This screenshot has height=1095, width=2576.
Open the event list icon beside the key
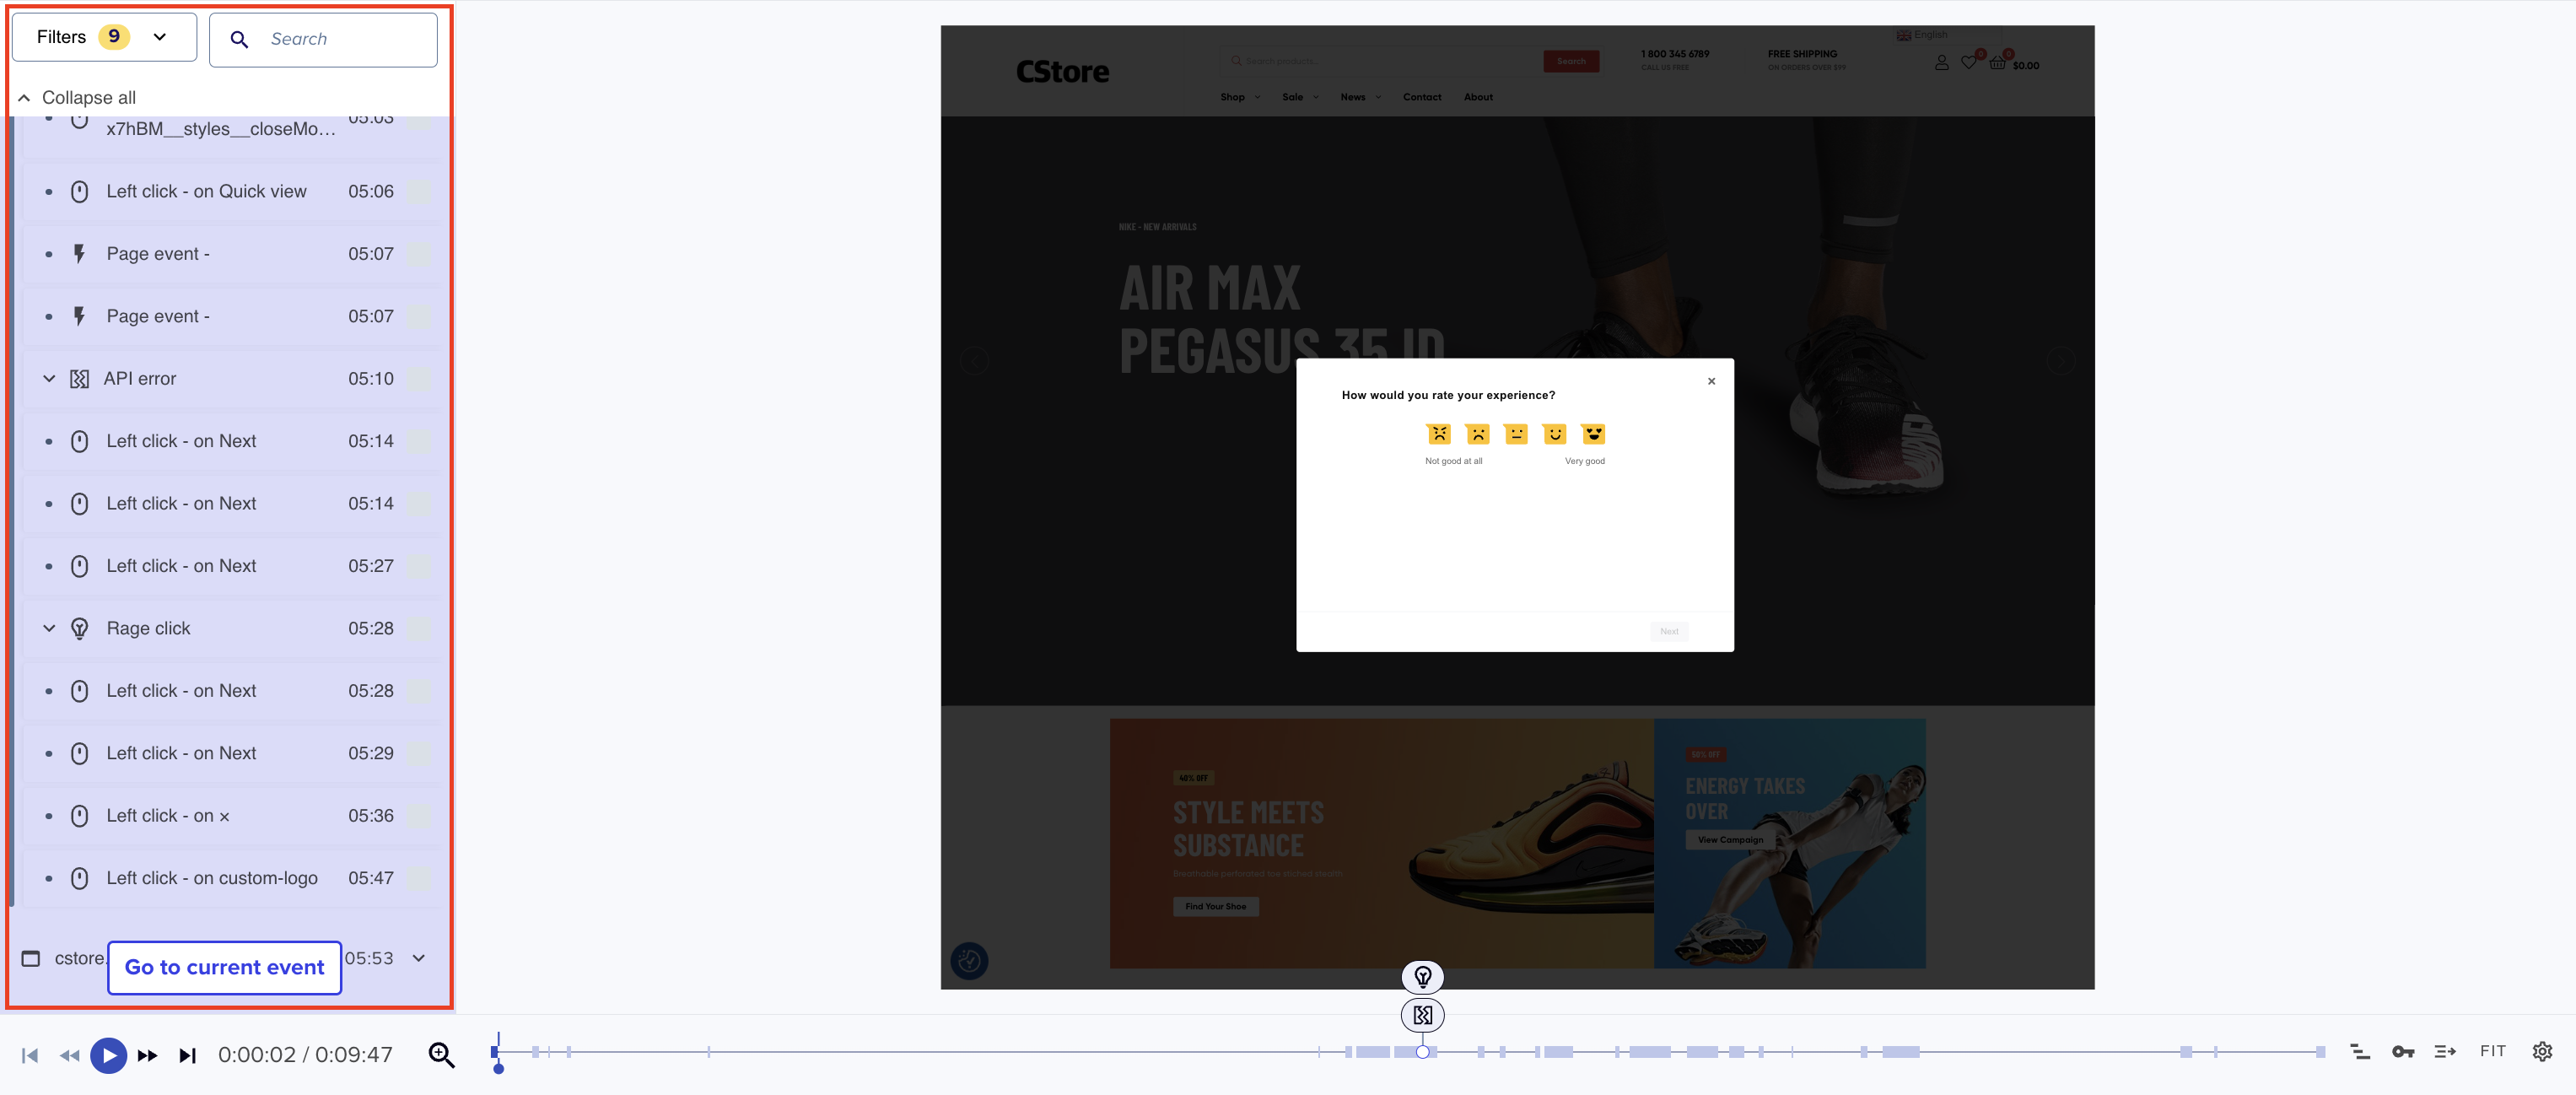click(x=2360, y=1052)
